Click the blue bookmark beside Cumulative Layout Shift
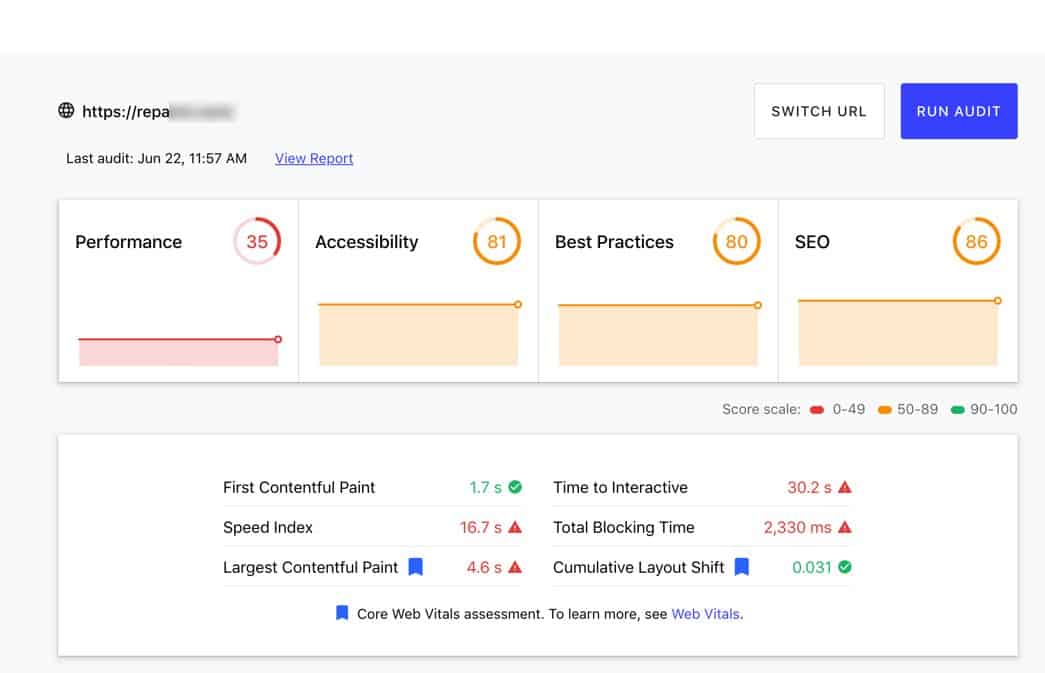 pos(742,567)
